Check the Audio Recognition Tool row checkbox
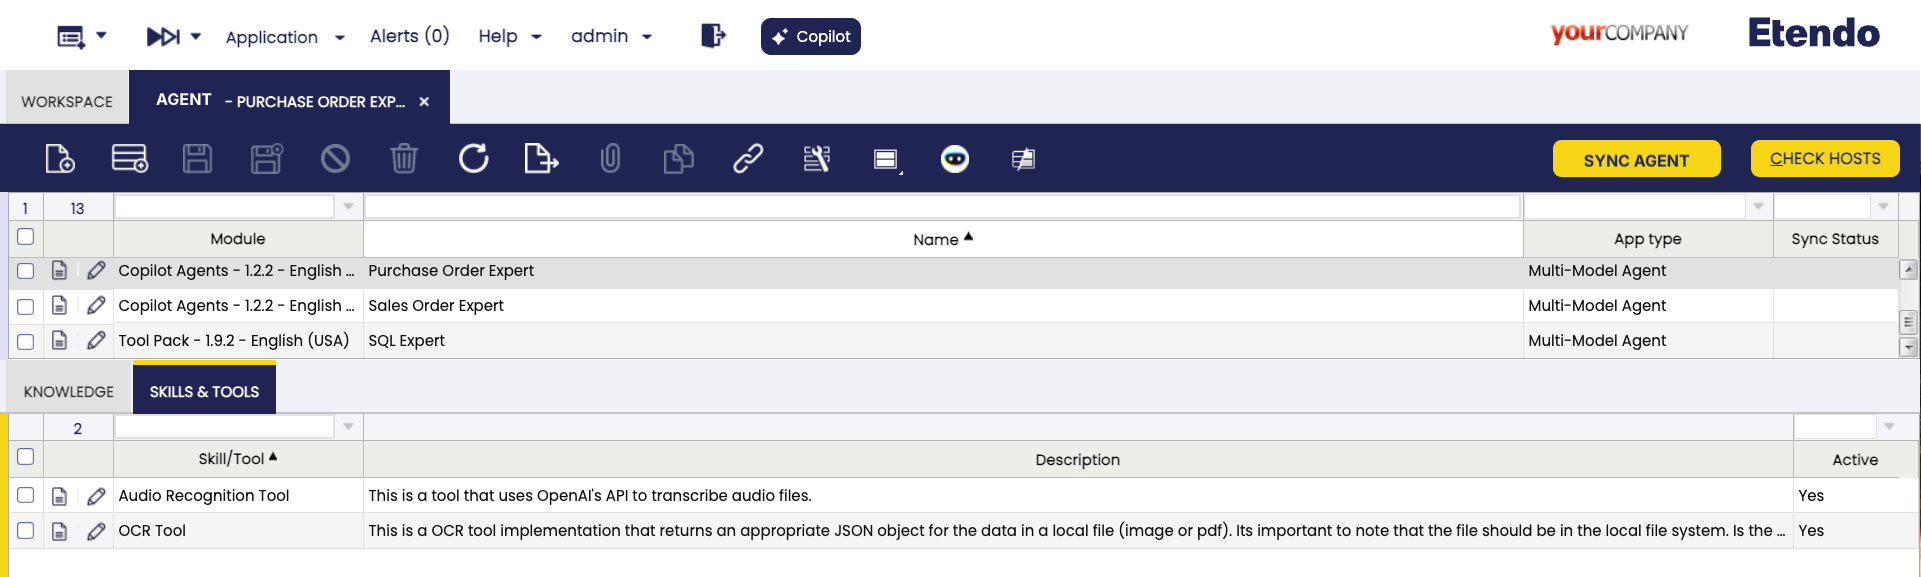 click(x=26, y=496)
